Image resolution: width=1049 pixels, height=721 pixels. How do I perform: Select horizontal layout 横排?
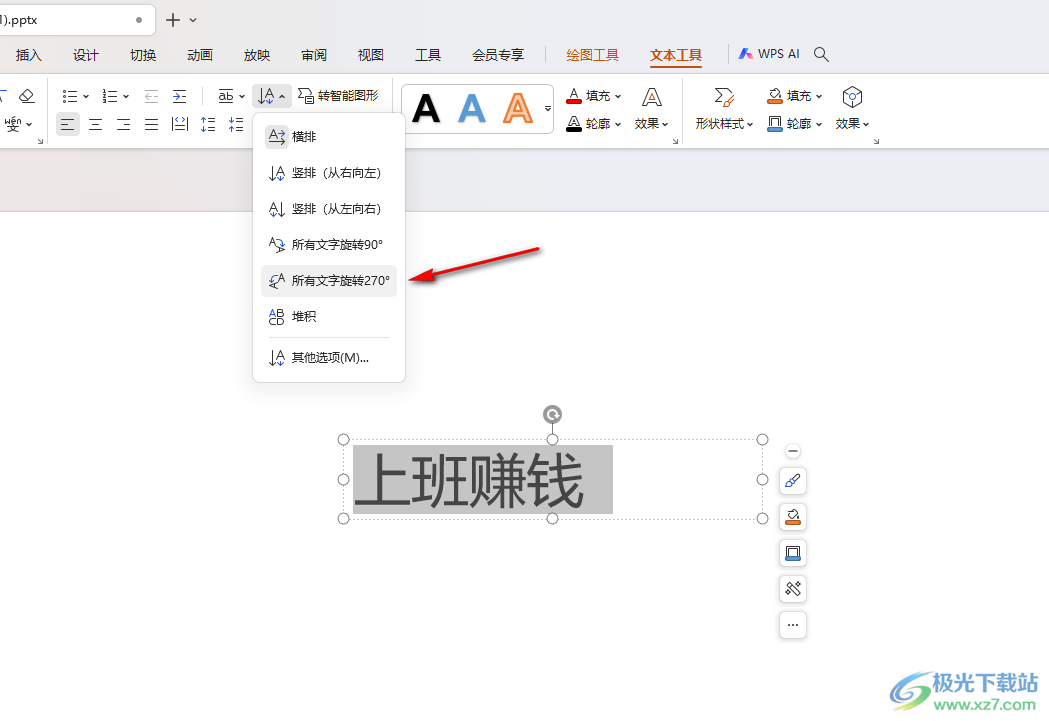pos(328,136)
